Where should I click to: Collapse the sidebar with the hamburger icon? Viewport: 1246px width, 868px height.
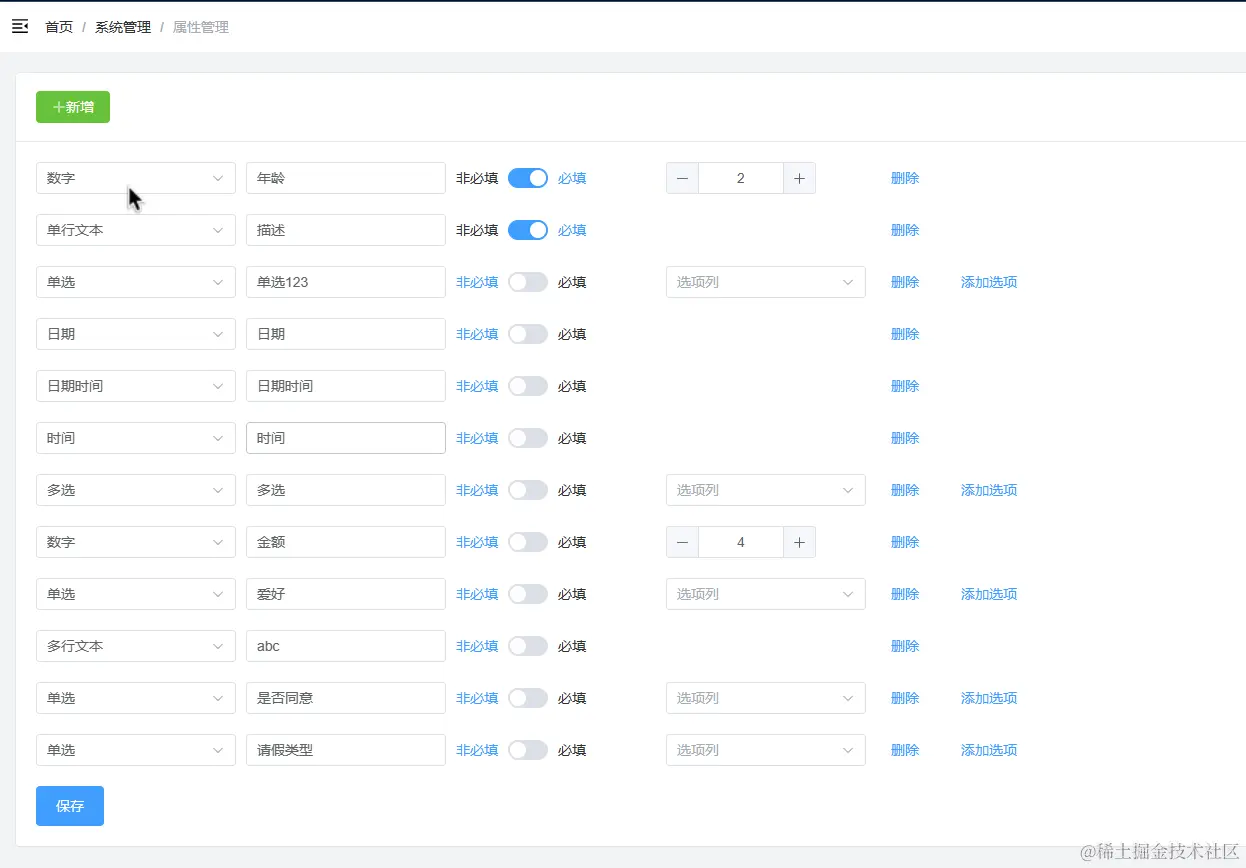pos(20,27)
